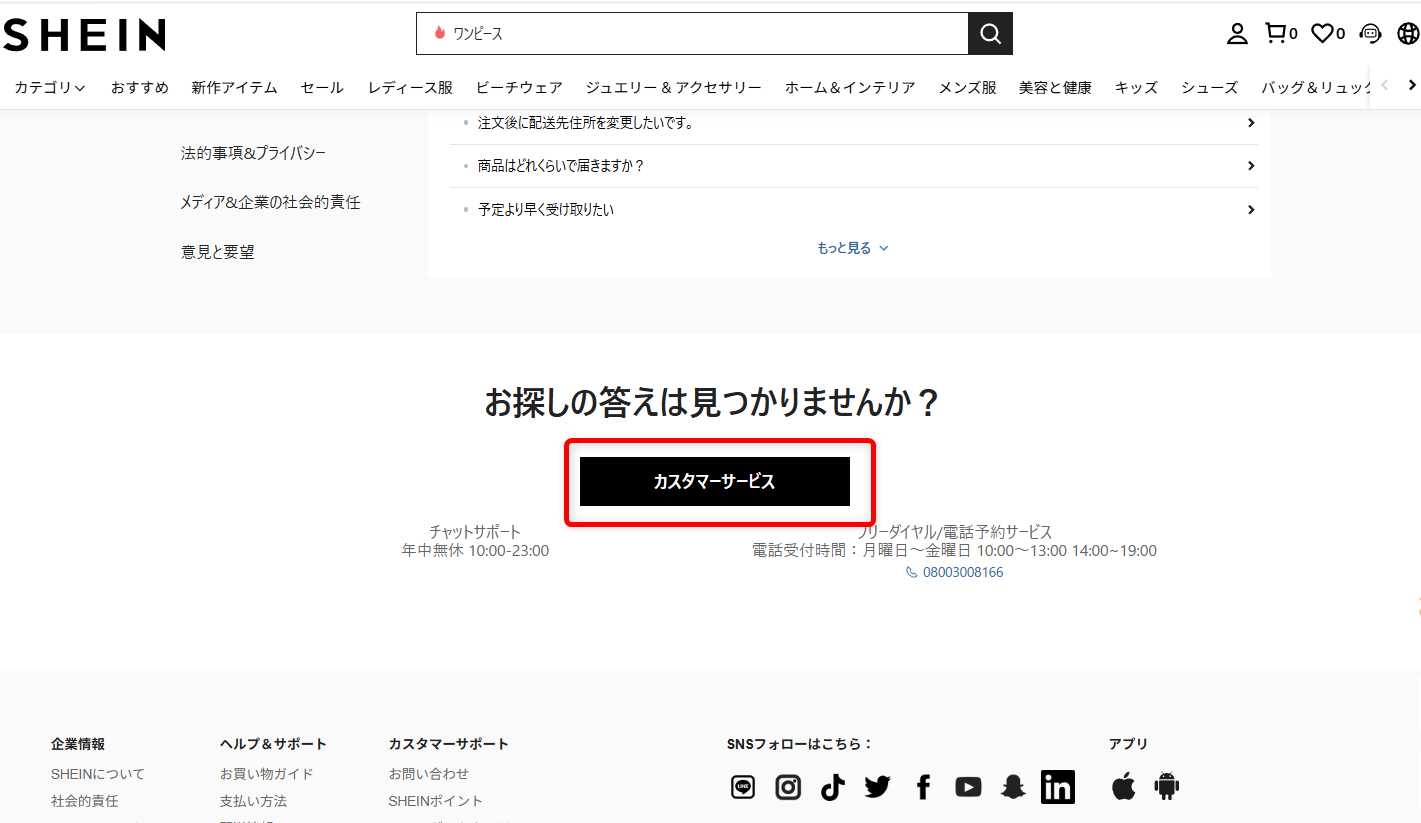Expand the カテゴリ dropdown menu

pyautogui.click(x=50, y=88)
